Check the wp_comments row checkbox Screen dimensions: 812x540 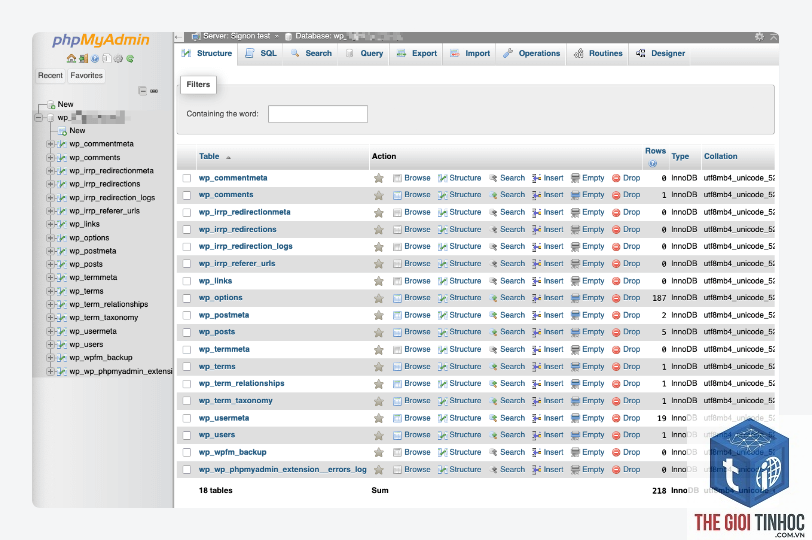(186, 195)
